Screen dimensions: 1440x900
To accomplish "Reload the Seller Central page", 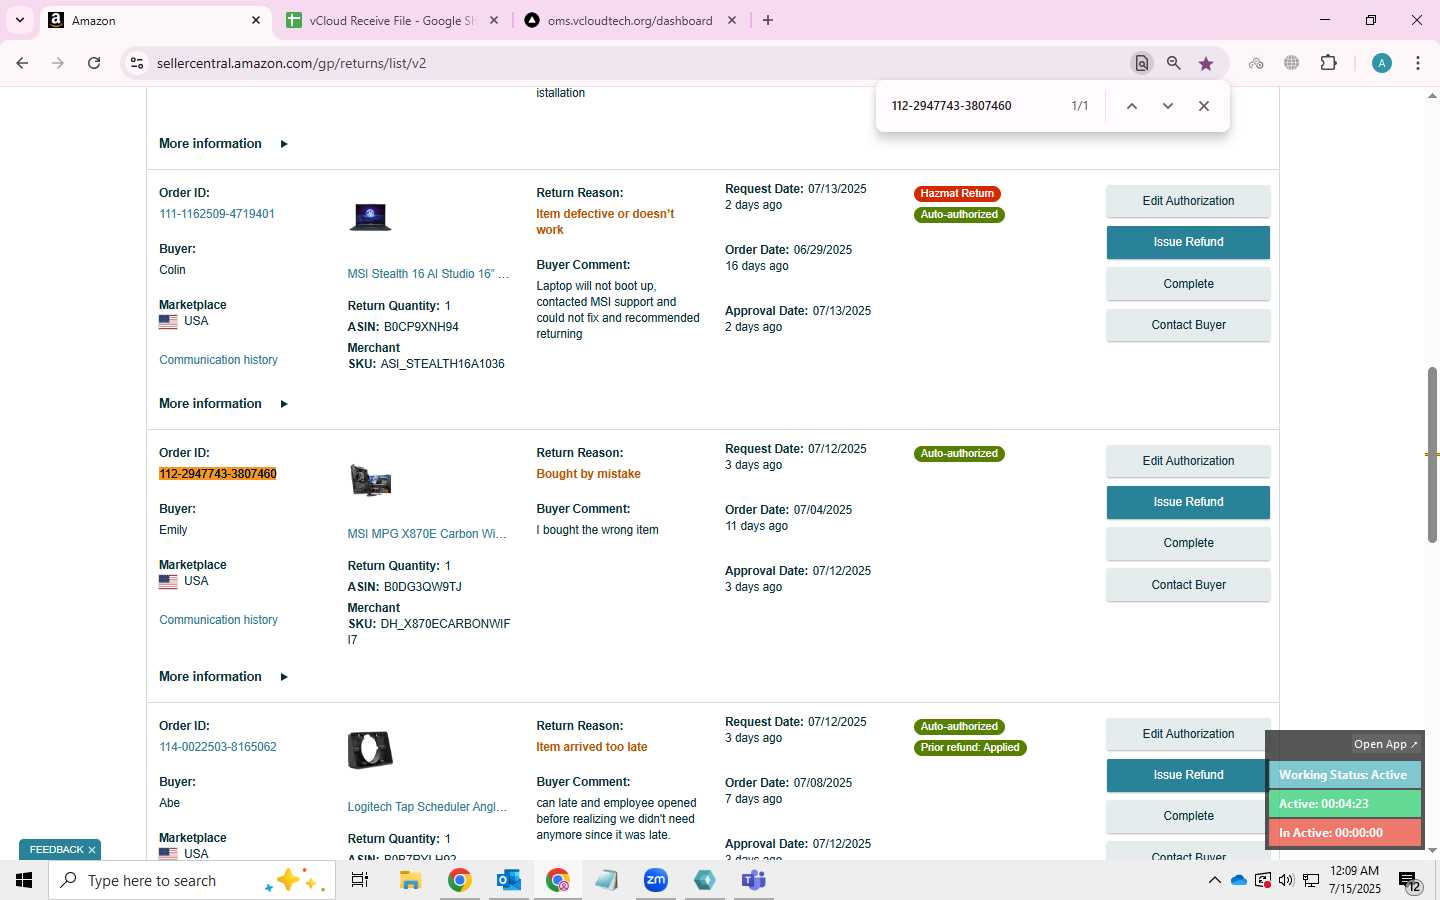I will click(94, 63).
